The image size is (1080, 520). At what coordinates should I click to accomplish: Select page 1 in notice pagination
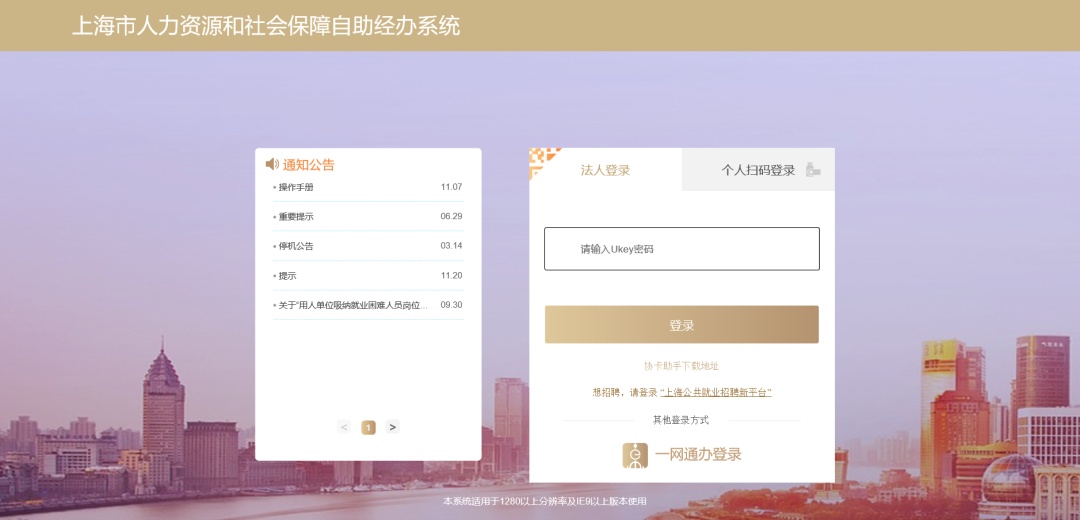368,427
